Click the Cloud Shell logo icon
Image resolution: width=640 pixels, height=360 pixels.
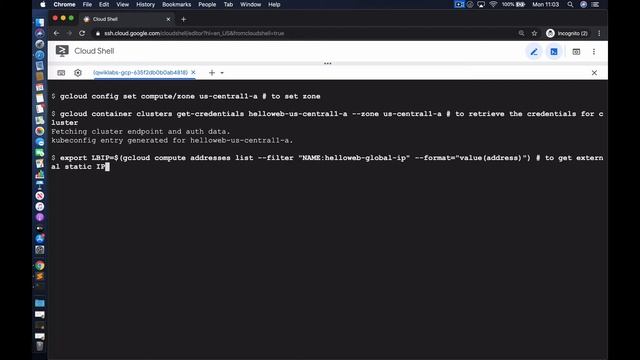(x=62, y=51)
